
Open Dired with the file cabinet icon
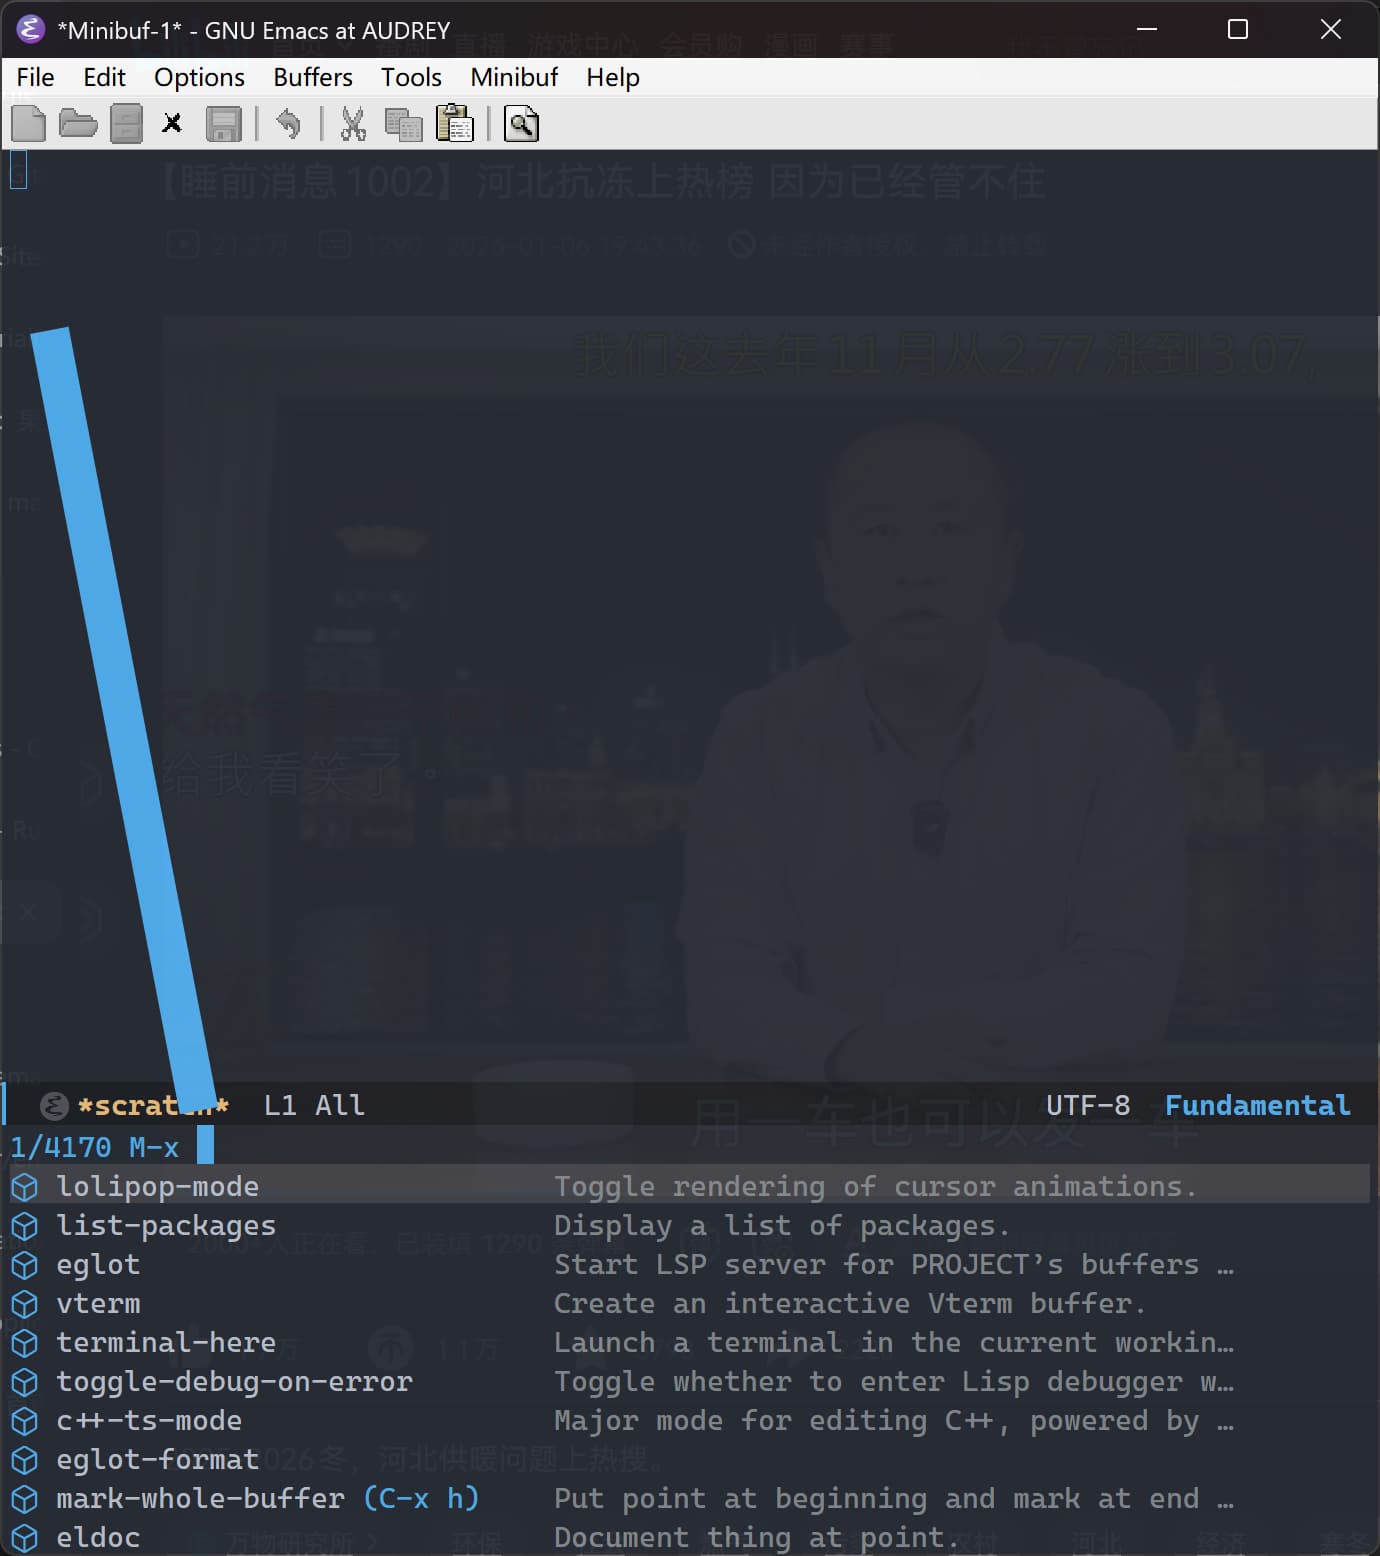point(126,124)
